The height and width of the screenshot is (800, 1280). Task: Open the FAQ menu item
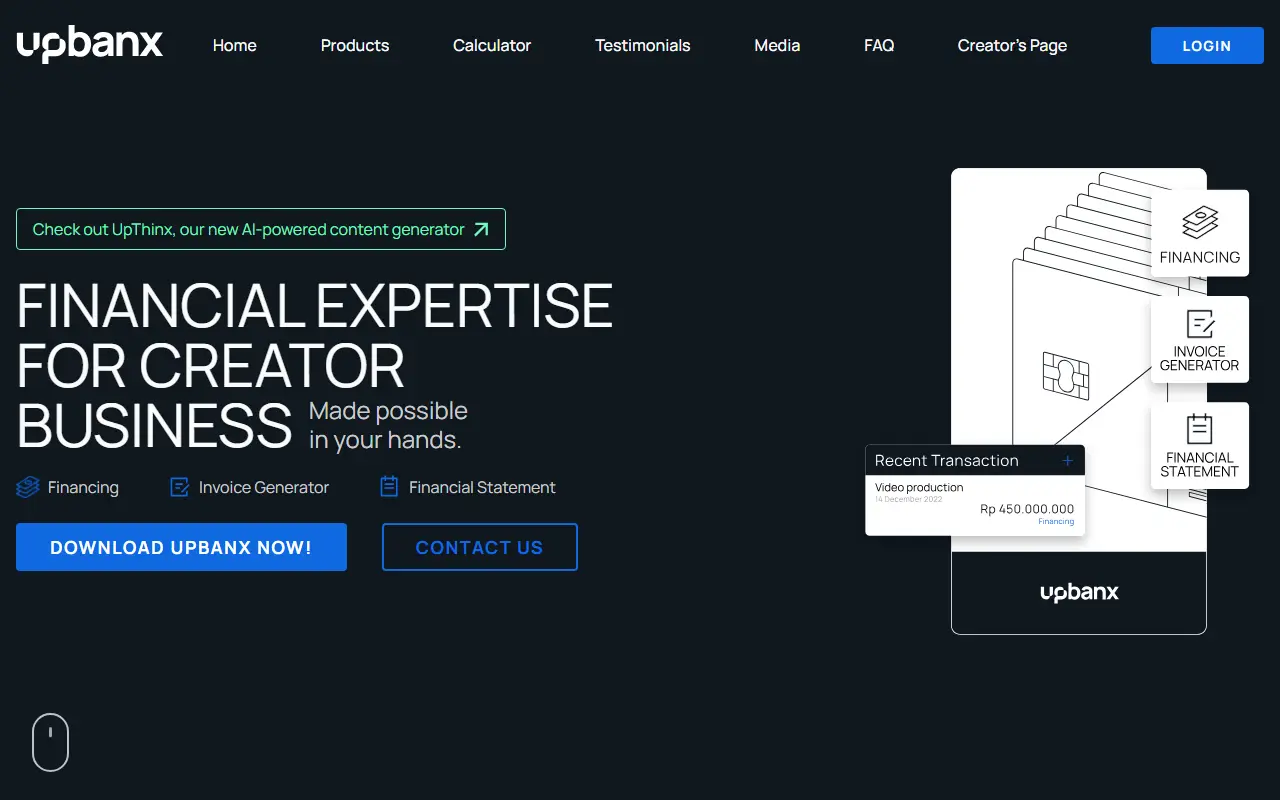click(x=879, y=45)
